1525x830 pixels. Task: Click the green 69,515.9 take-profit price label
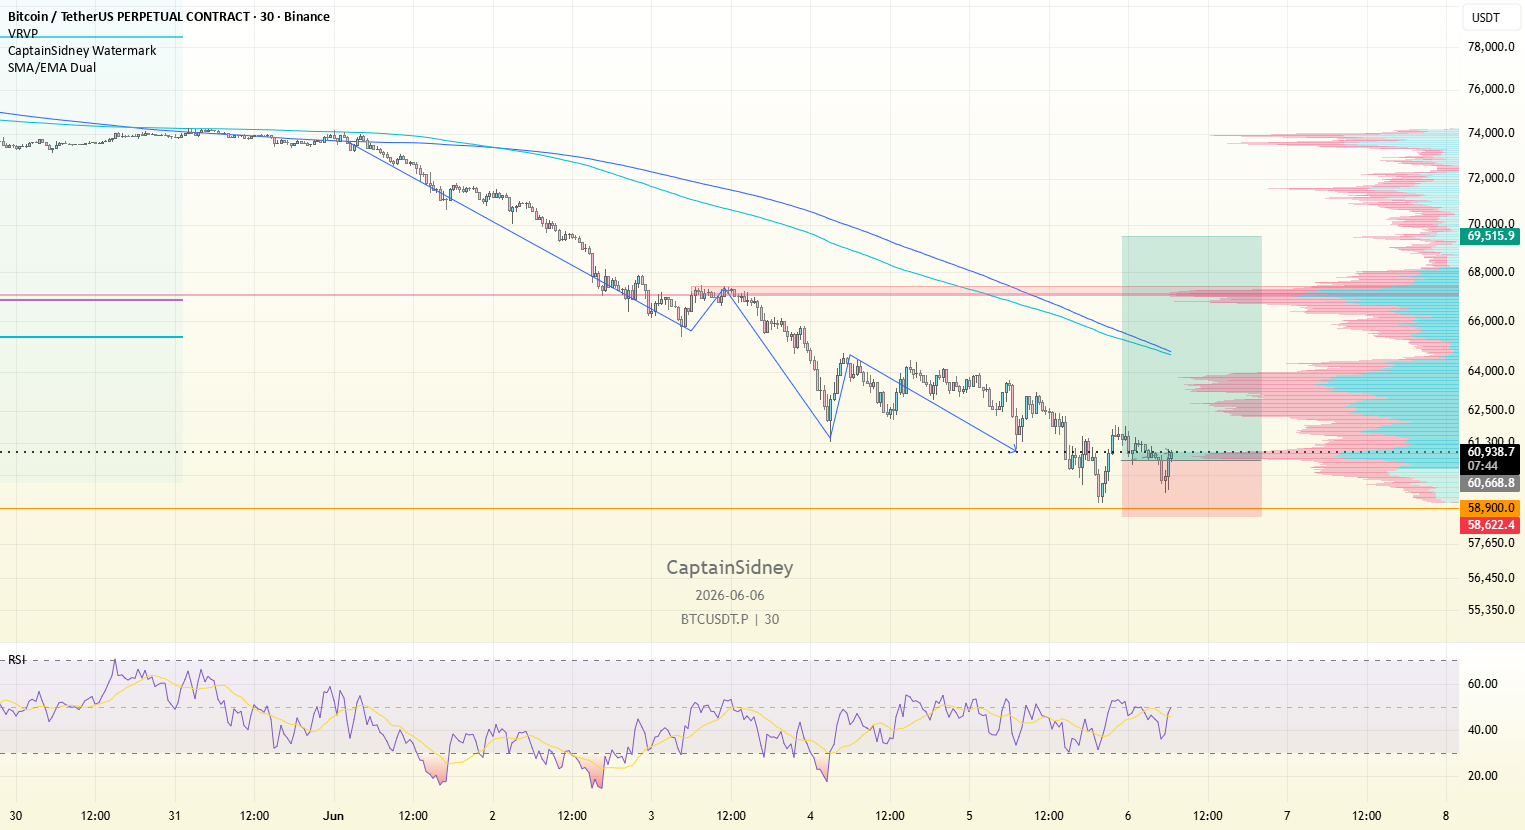click(x=1490, y=236)
